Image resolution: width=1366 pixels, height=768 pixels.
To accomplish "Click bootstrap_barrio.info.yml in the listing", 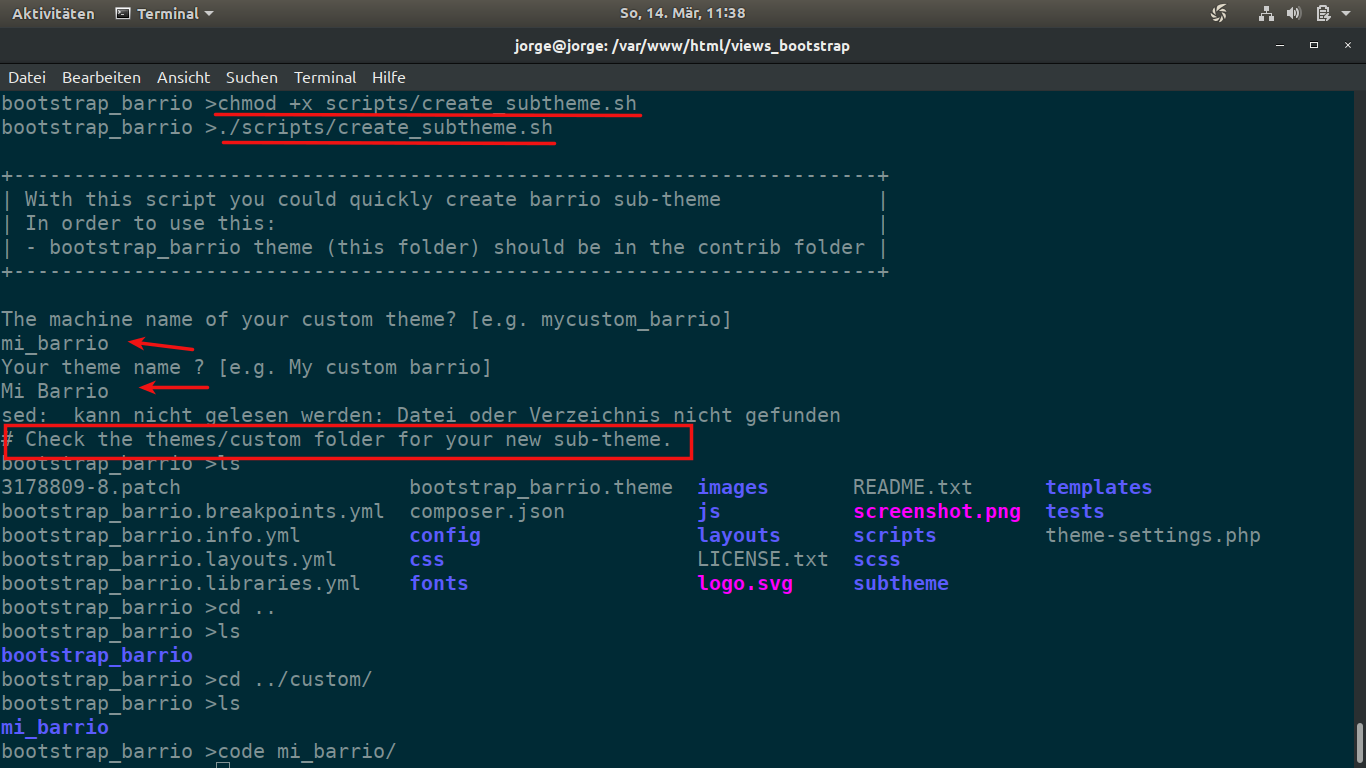I will [151, 535].
